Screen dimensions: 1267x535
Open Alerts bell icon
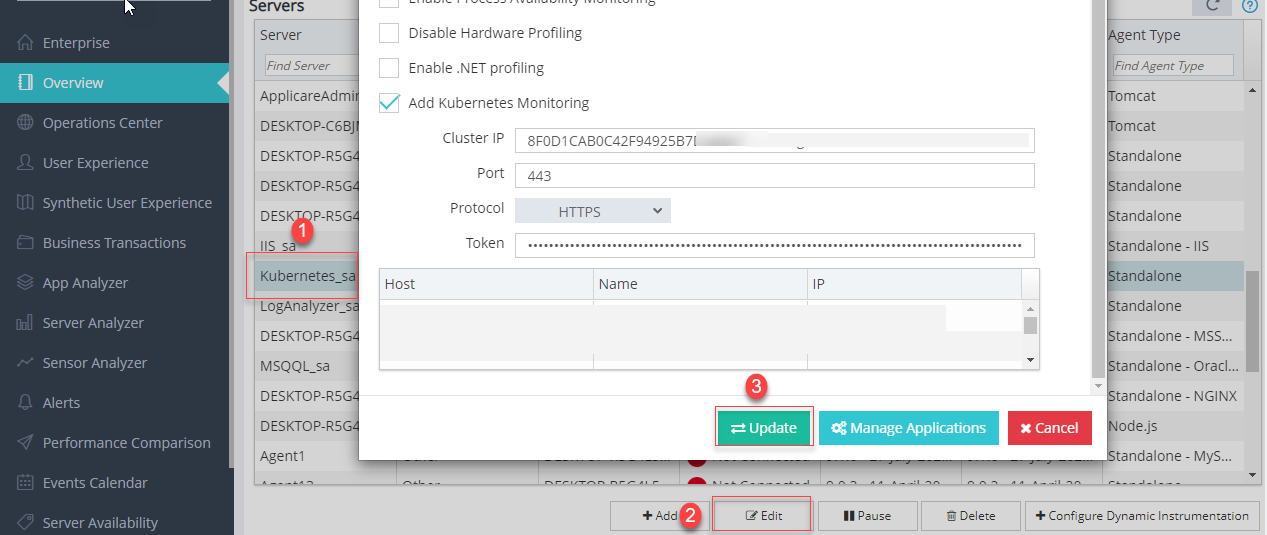coord(25,403)
